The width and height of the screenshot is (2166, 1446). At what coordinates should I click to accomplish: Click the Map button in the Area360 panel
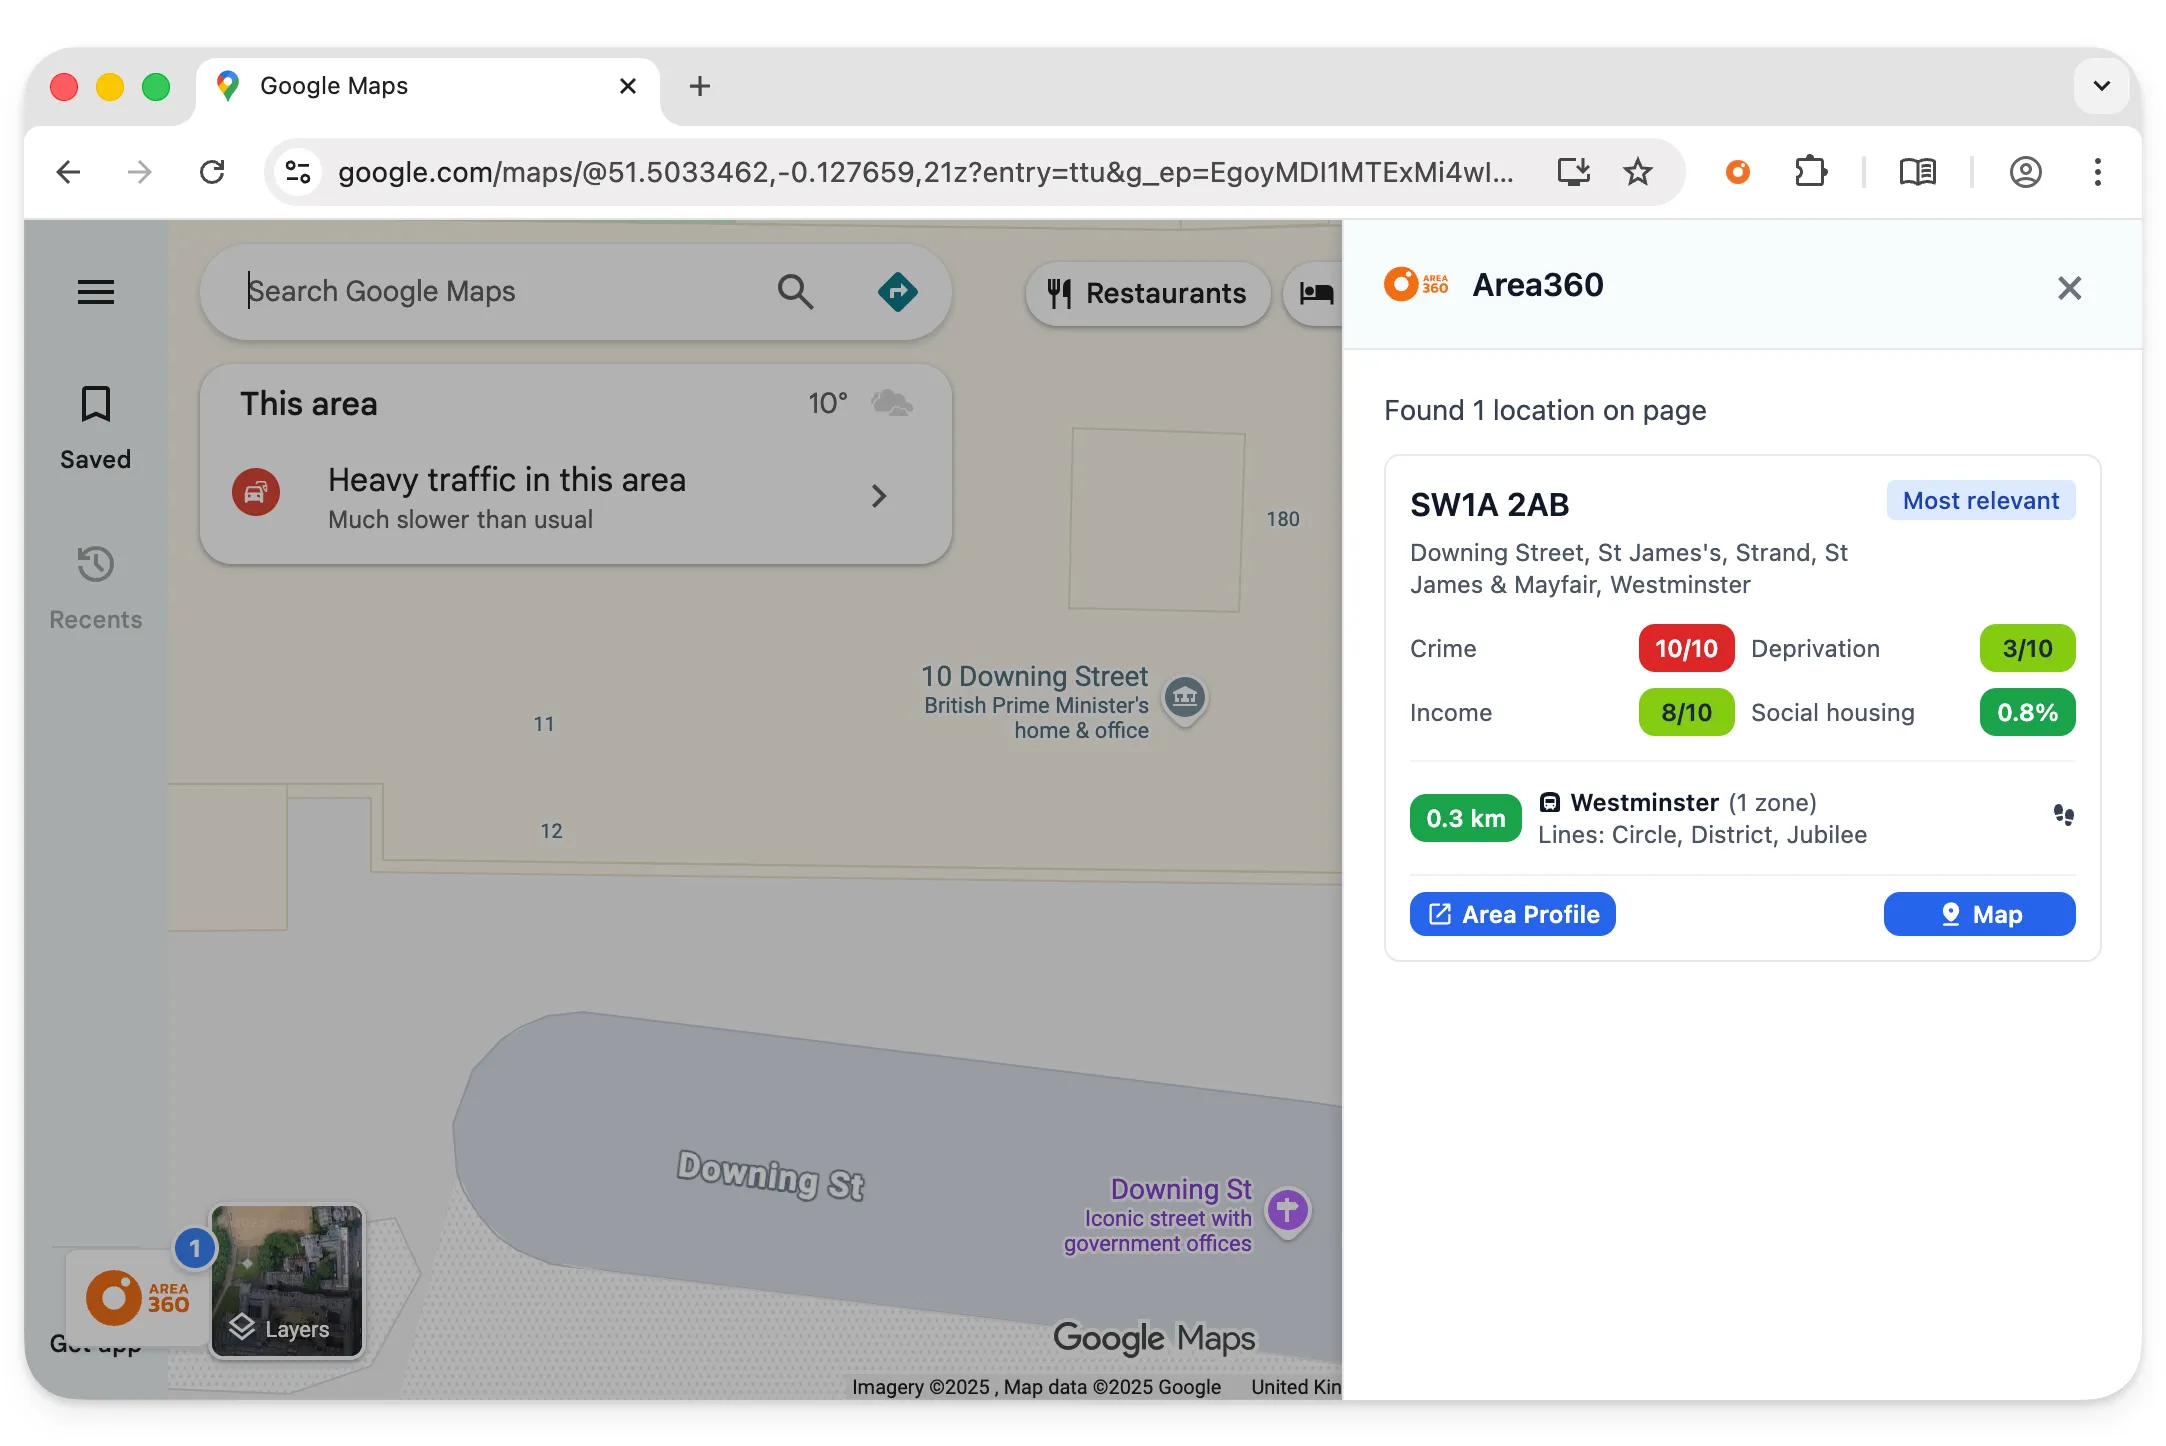(1979, 913)
